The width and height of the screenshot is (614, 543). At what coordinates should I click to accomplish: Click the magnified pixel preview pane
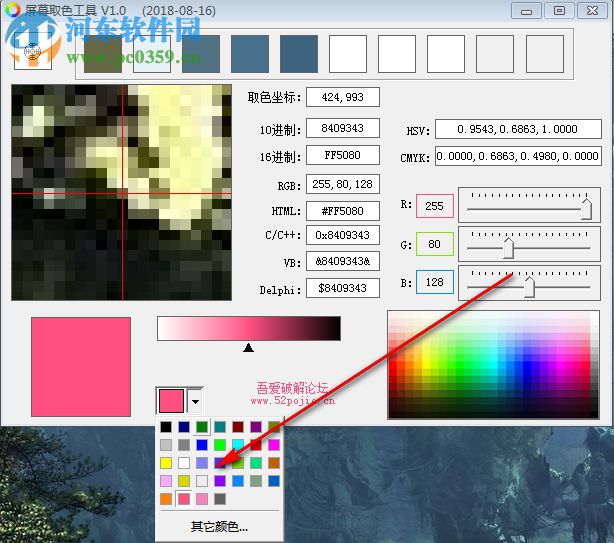coord(121,193)
